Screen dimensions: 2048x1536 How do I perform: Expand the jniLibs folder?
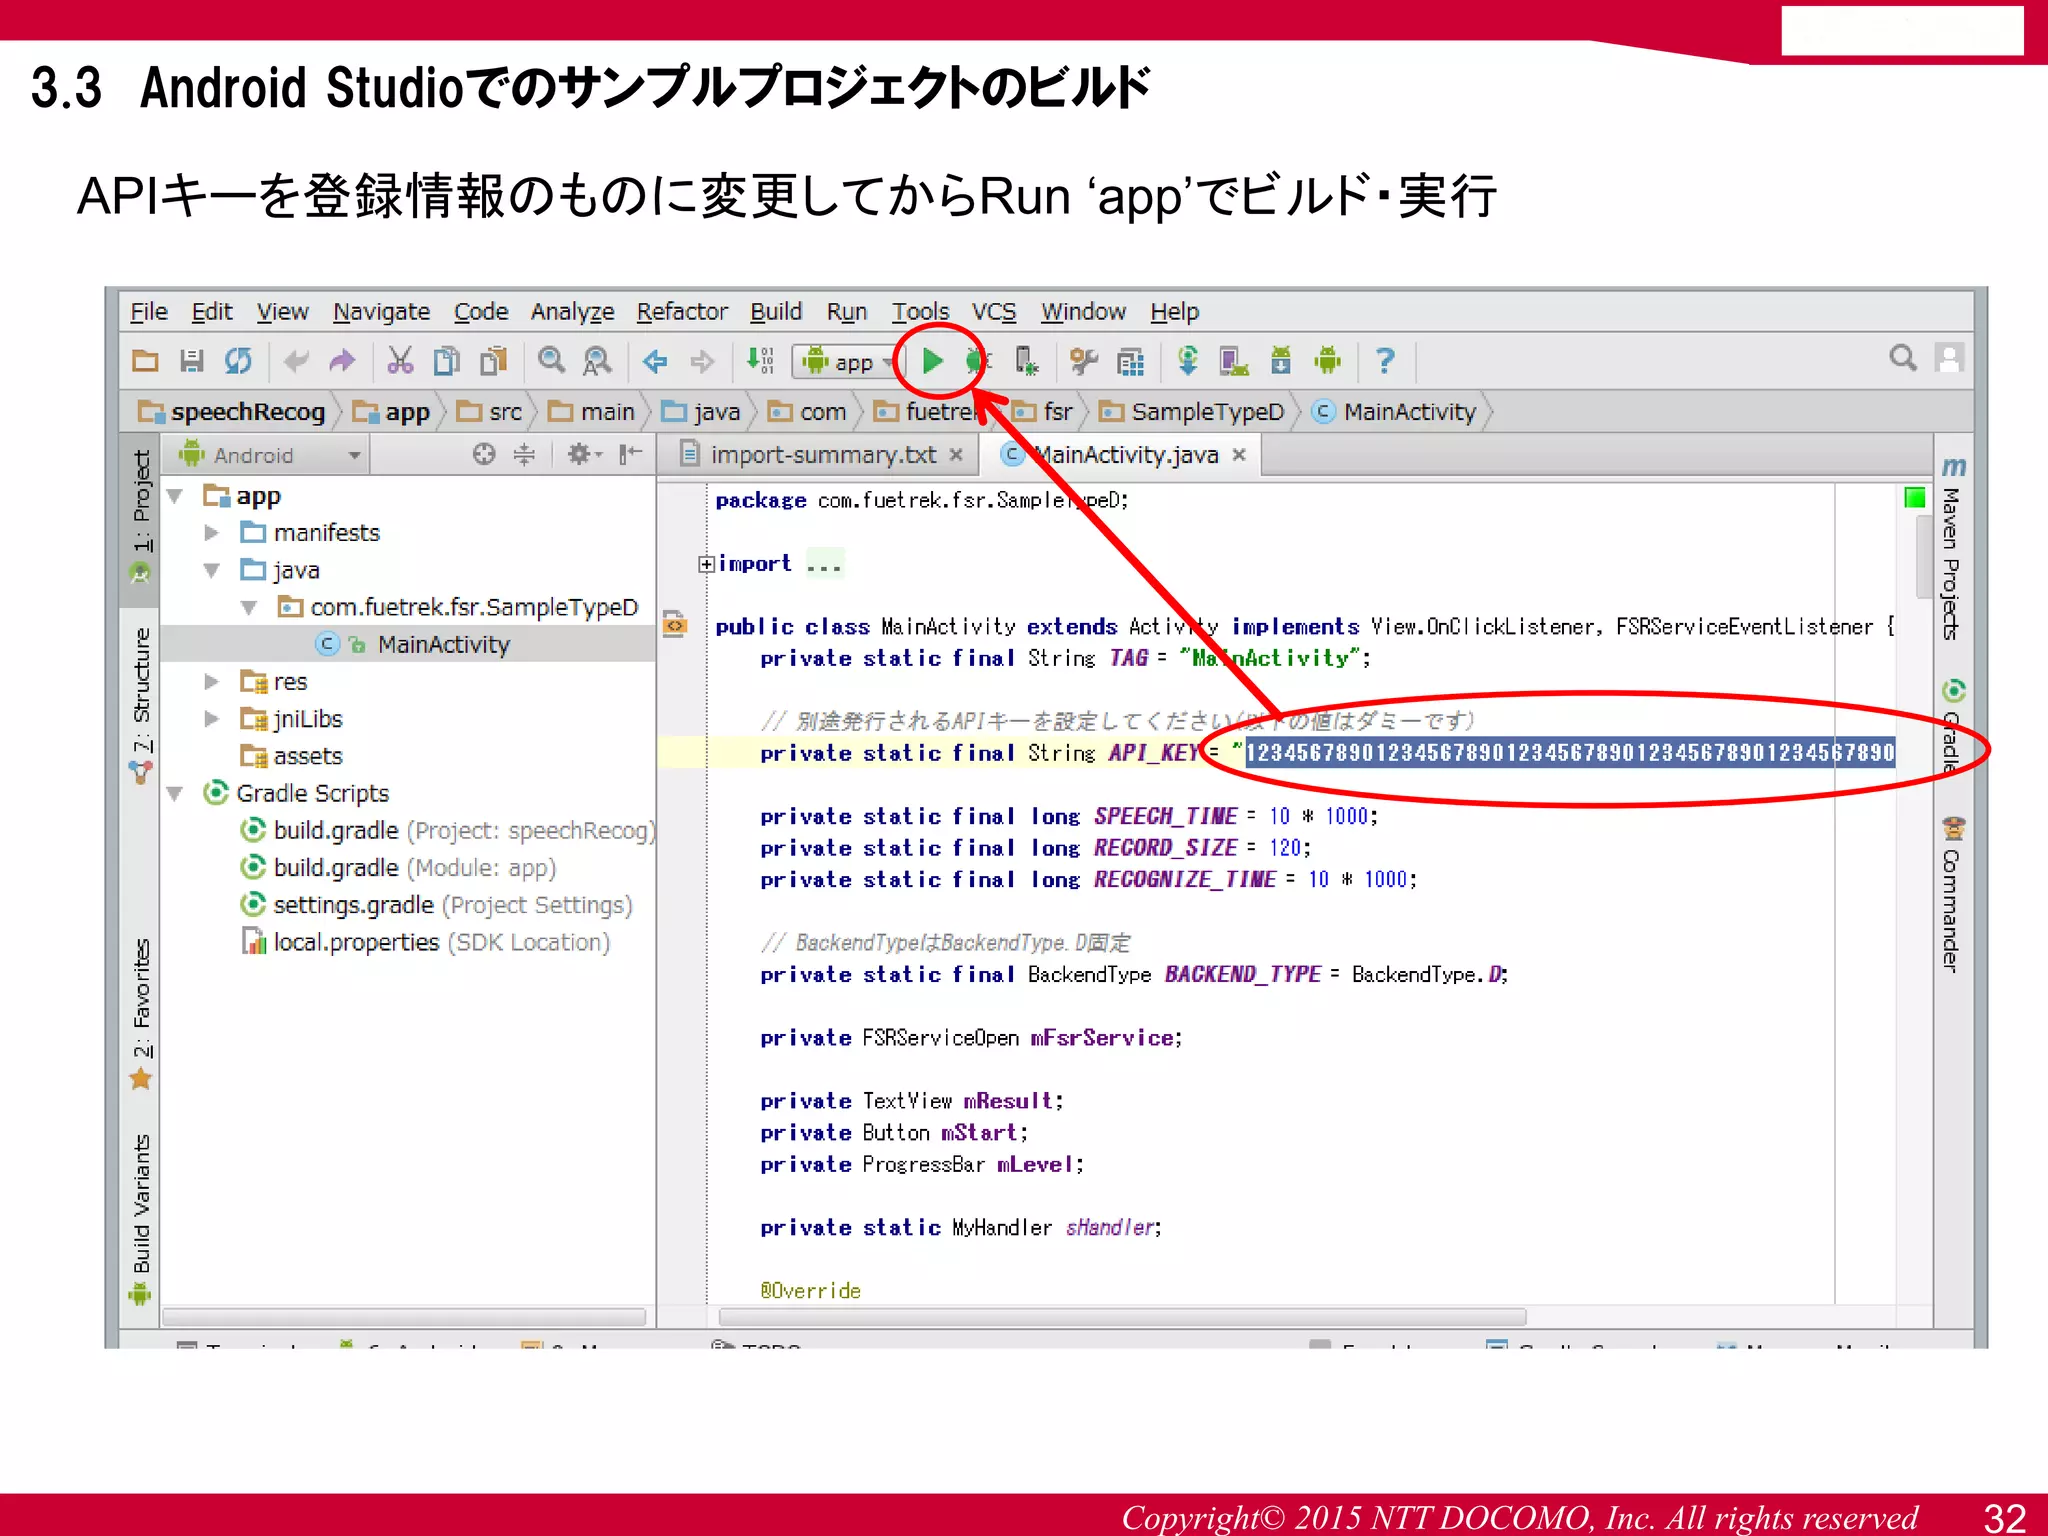point(211,719)
